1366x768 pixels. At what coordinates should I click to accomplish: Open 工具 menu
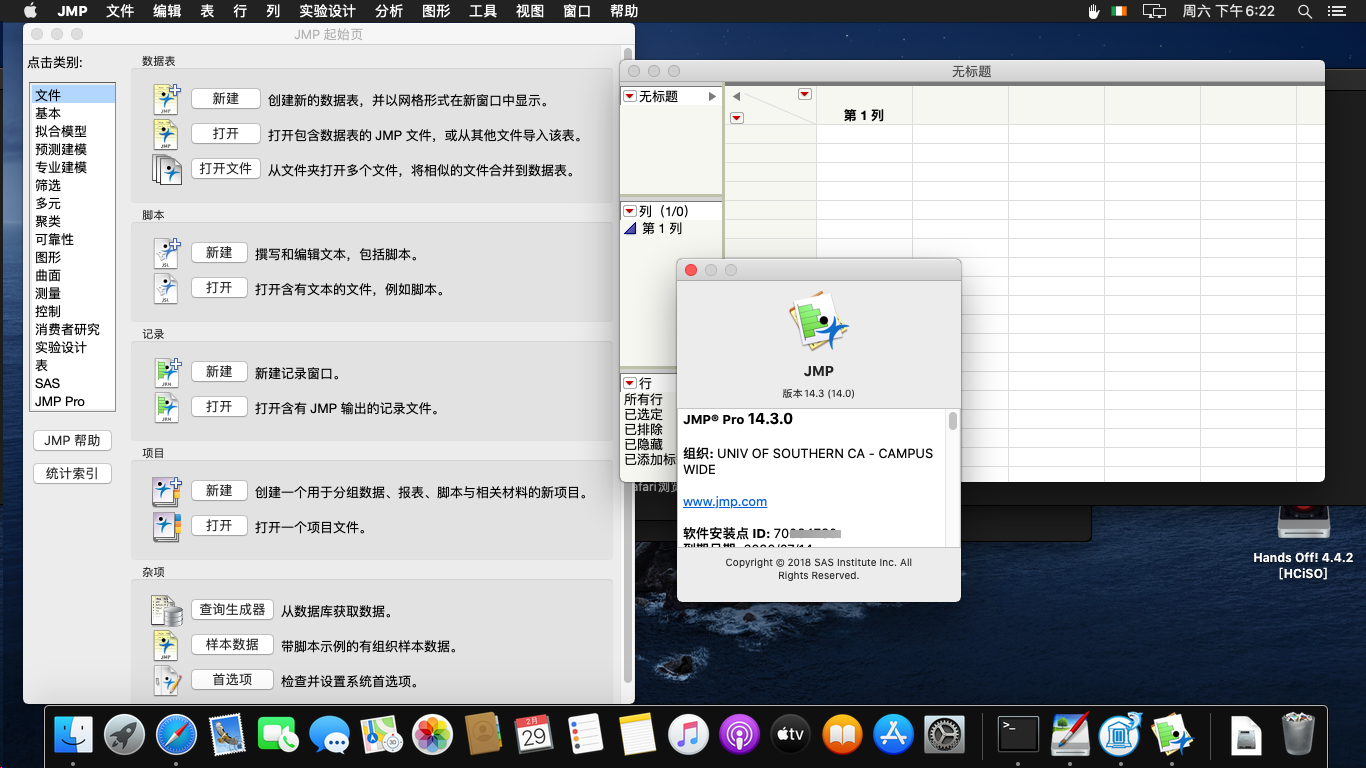pos(483,11)
